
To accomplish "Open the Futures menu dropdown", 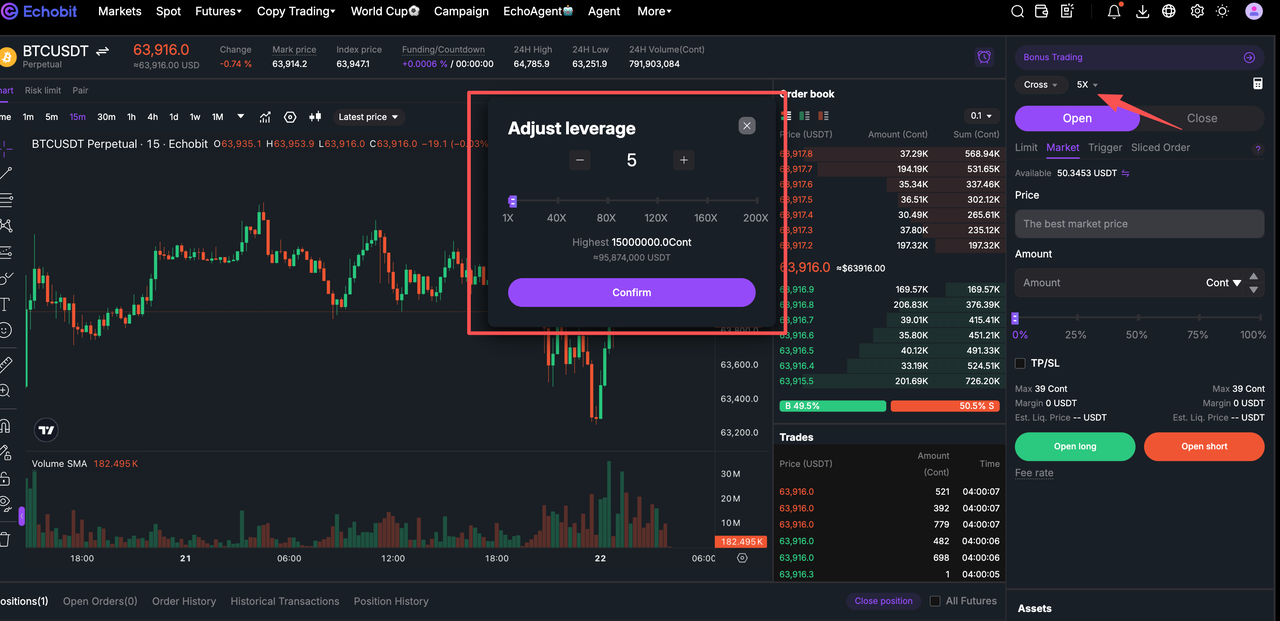I will [x=218, y=12].
